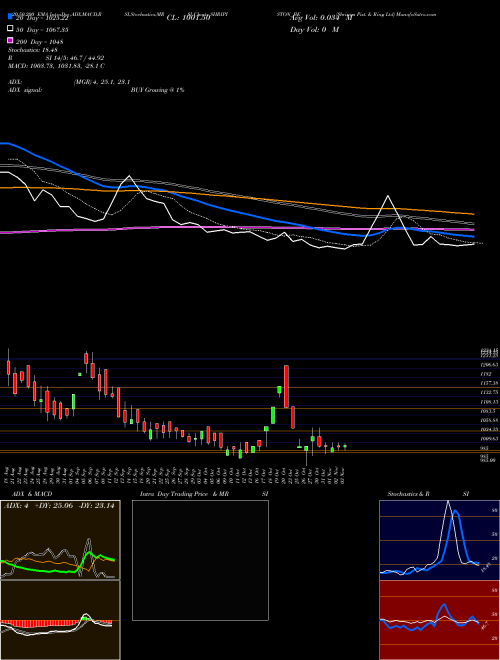
Task: Click the '50 Day = 1067.35' legend text
Action: (42, 30)
